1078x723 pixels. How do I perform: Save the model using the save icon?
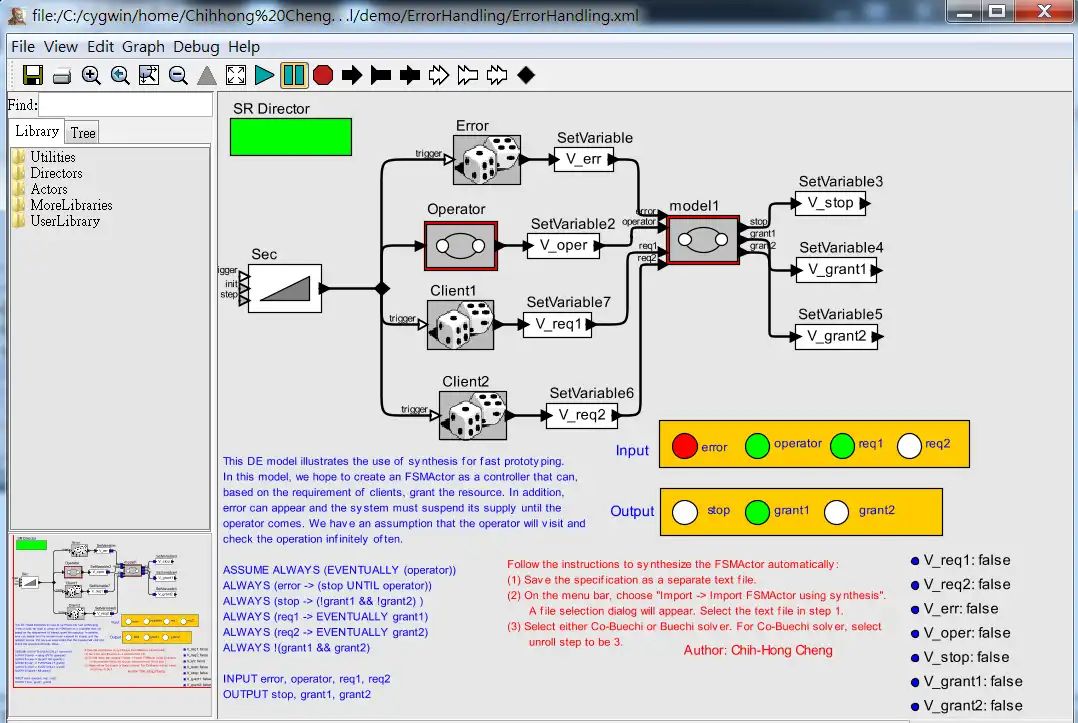[x=32, y=75]
